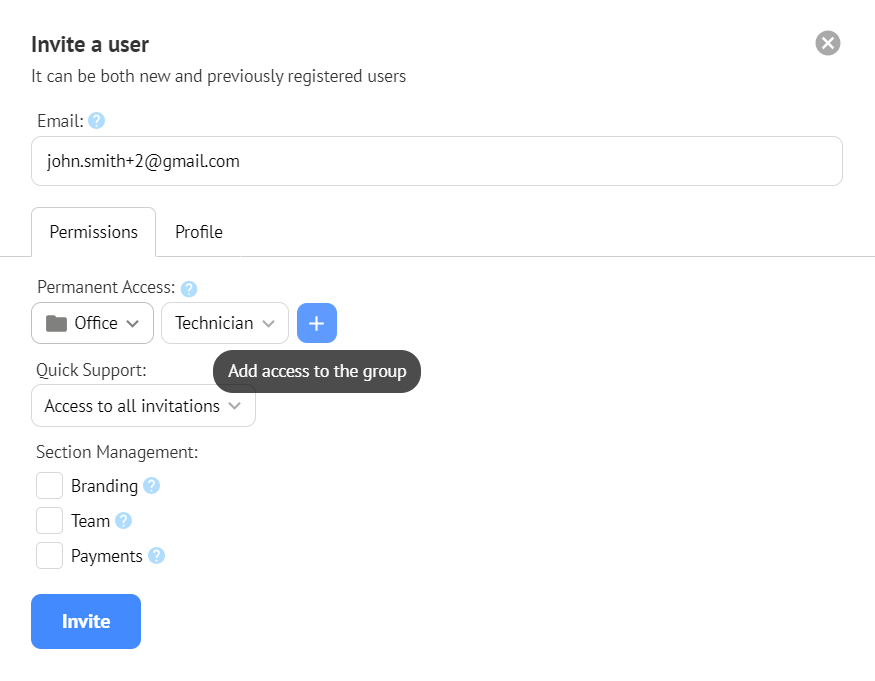Open the Access to all invitations dropdown
The image size is (875, 681).
point(143,406)
